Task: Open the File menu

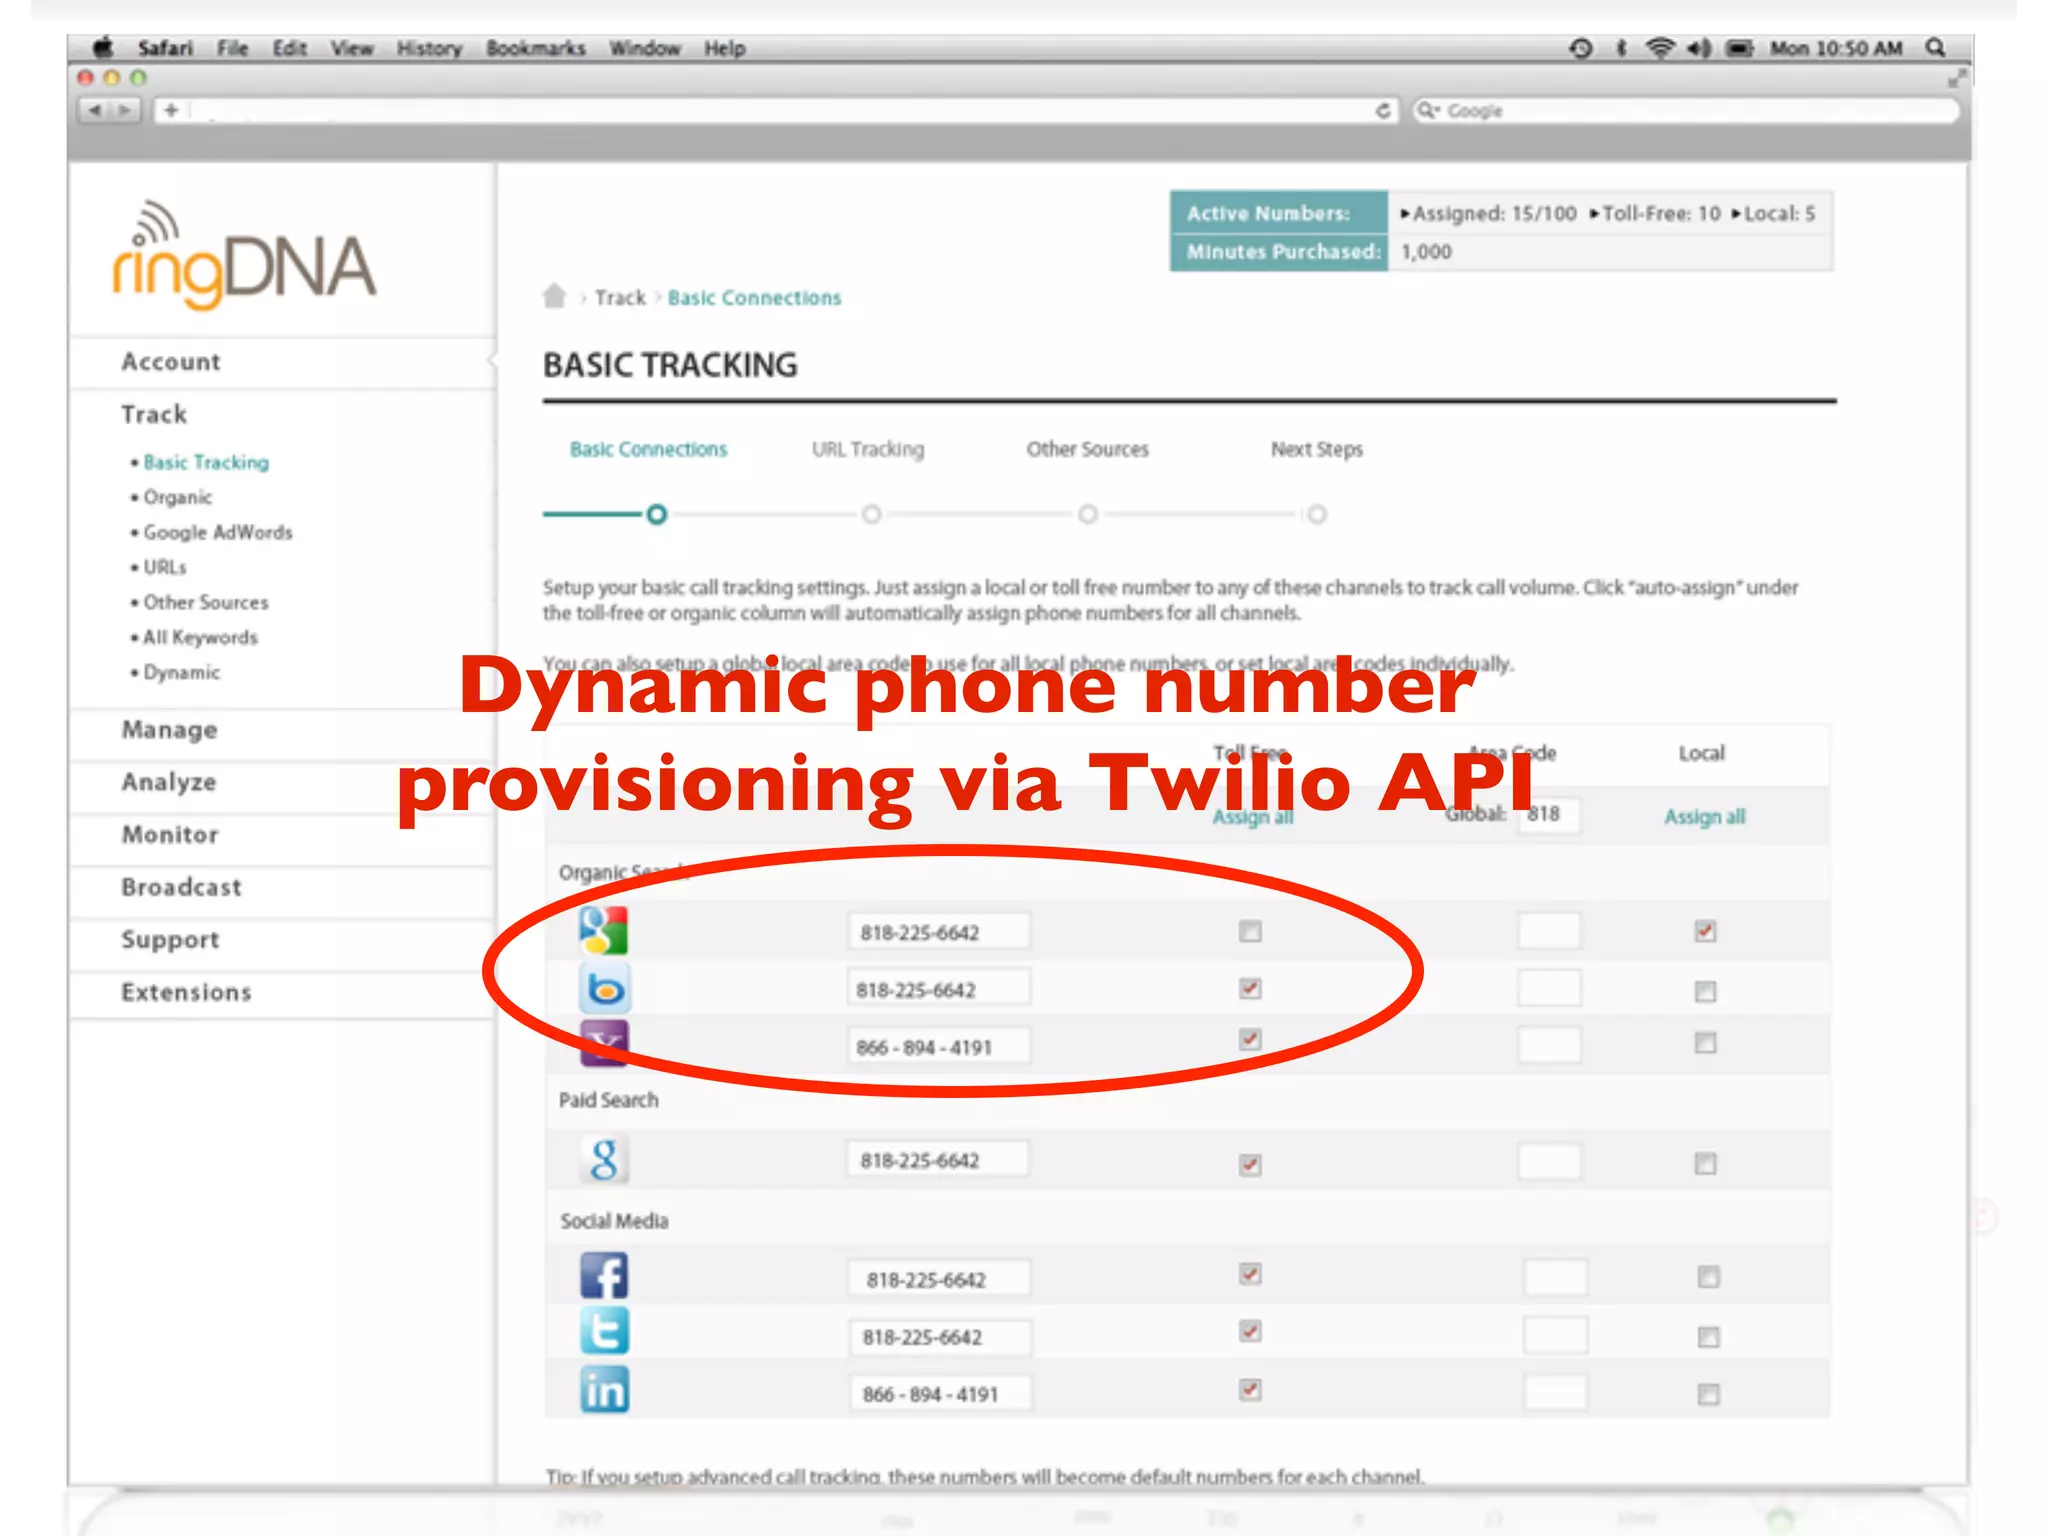Action: 232,48
